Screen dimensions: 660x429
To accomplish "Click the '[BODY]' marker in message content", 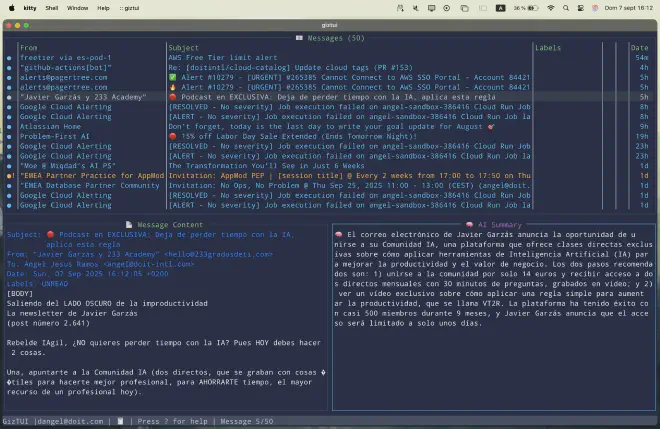I will [x=20, y=293].
